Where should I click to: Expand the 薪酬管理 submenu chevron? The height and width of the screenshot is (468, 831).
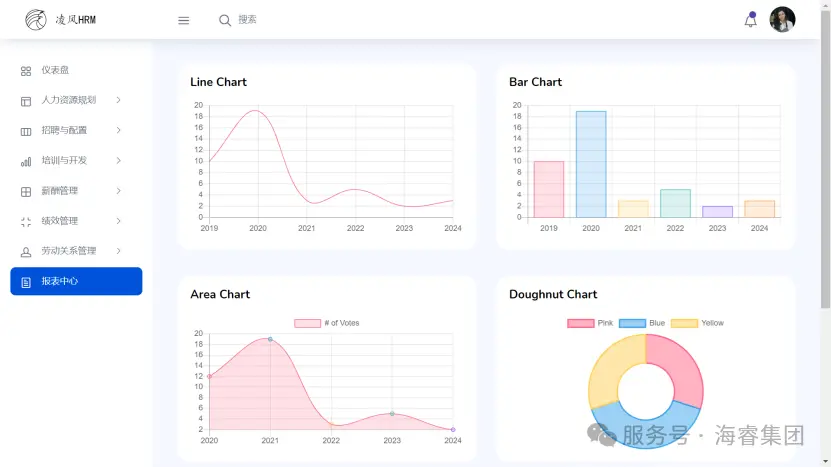[x=118, y=190]
